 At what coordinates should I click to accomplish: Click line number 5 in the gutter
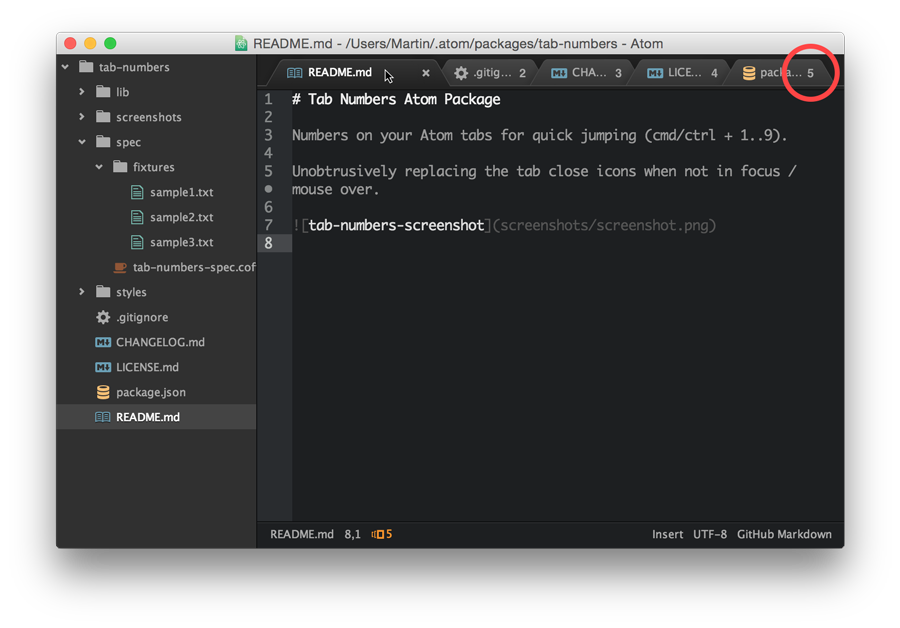(268, 171)
